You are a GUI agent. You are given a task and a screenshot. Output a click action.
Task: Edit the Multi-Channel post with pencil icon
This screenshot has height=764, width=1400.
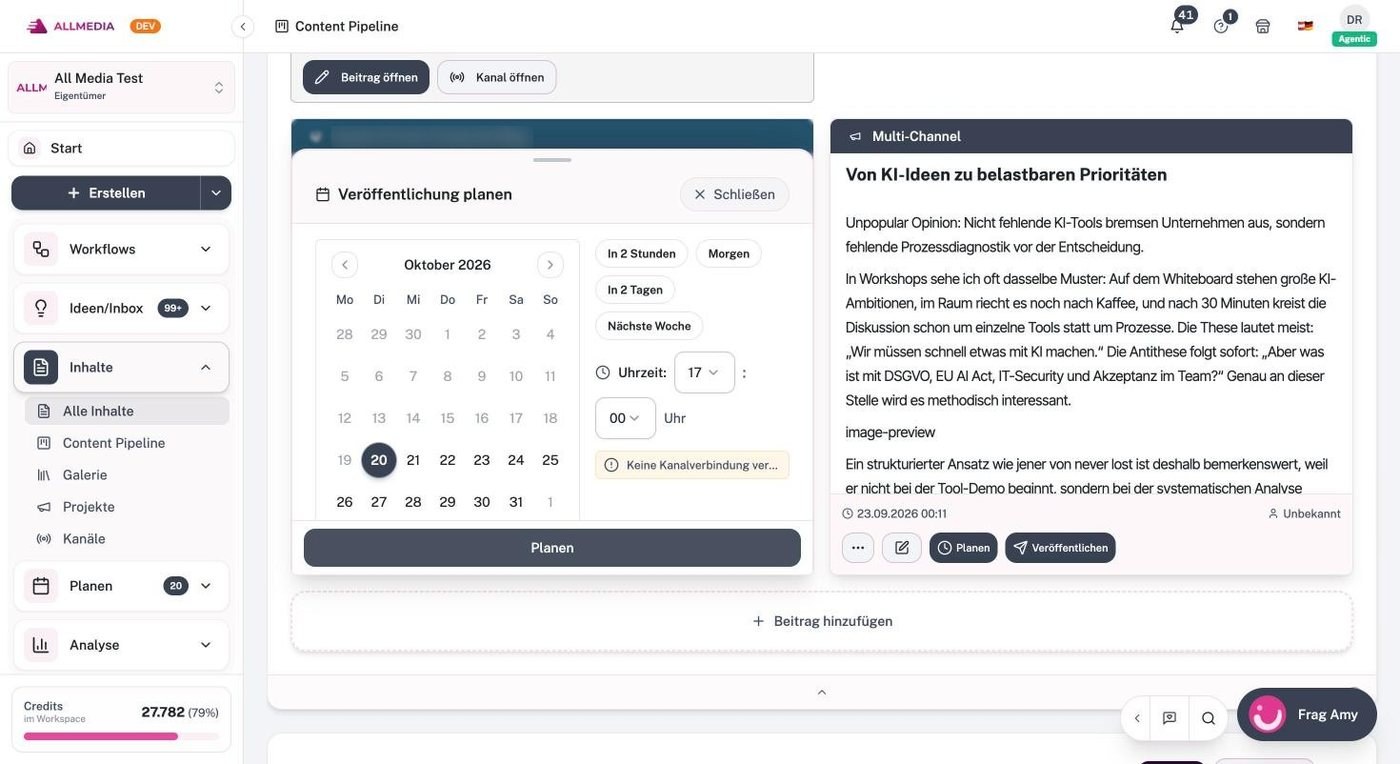pos(902,548)
